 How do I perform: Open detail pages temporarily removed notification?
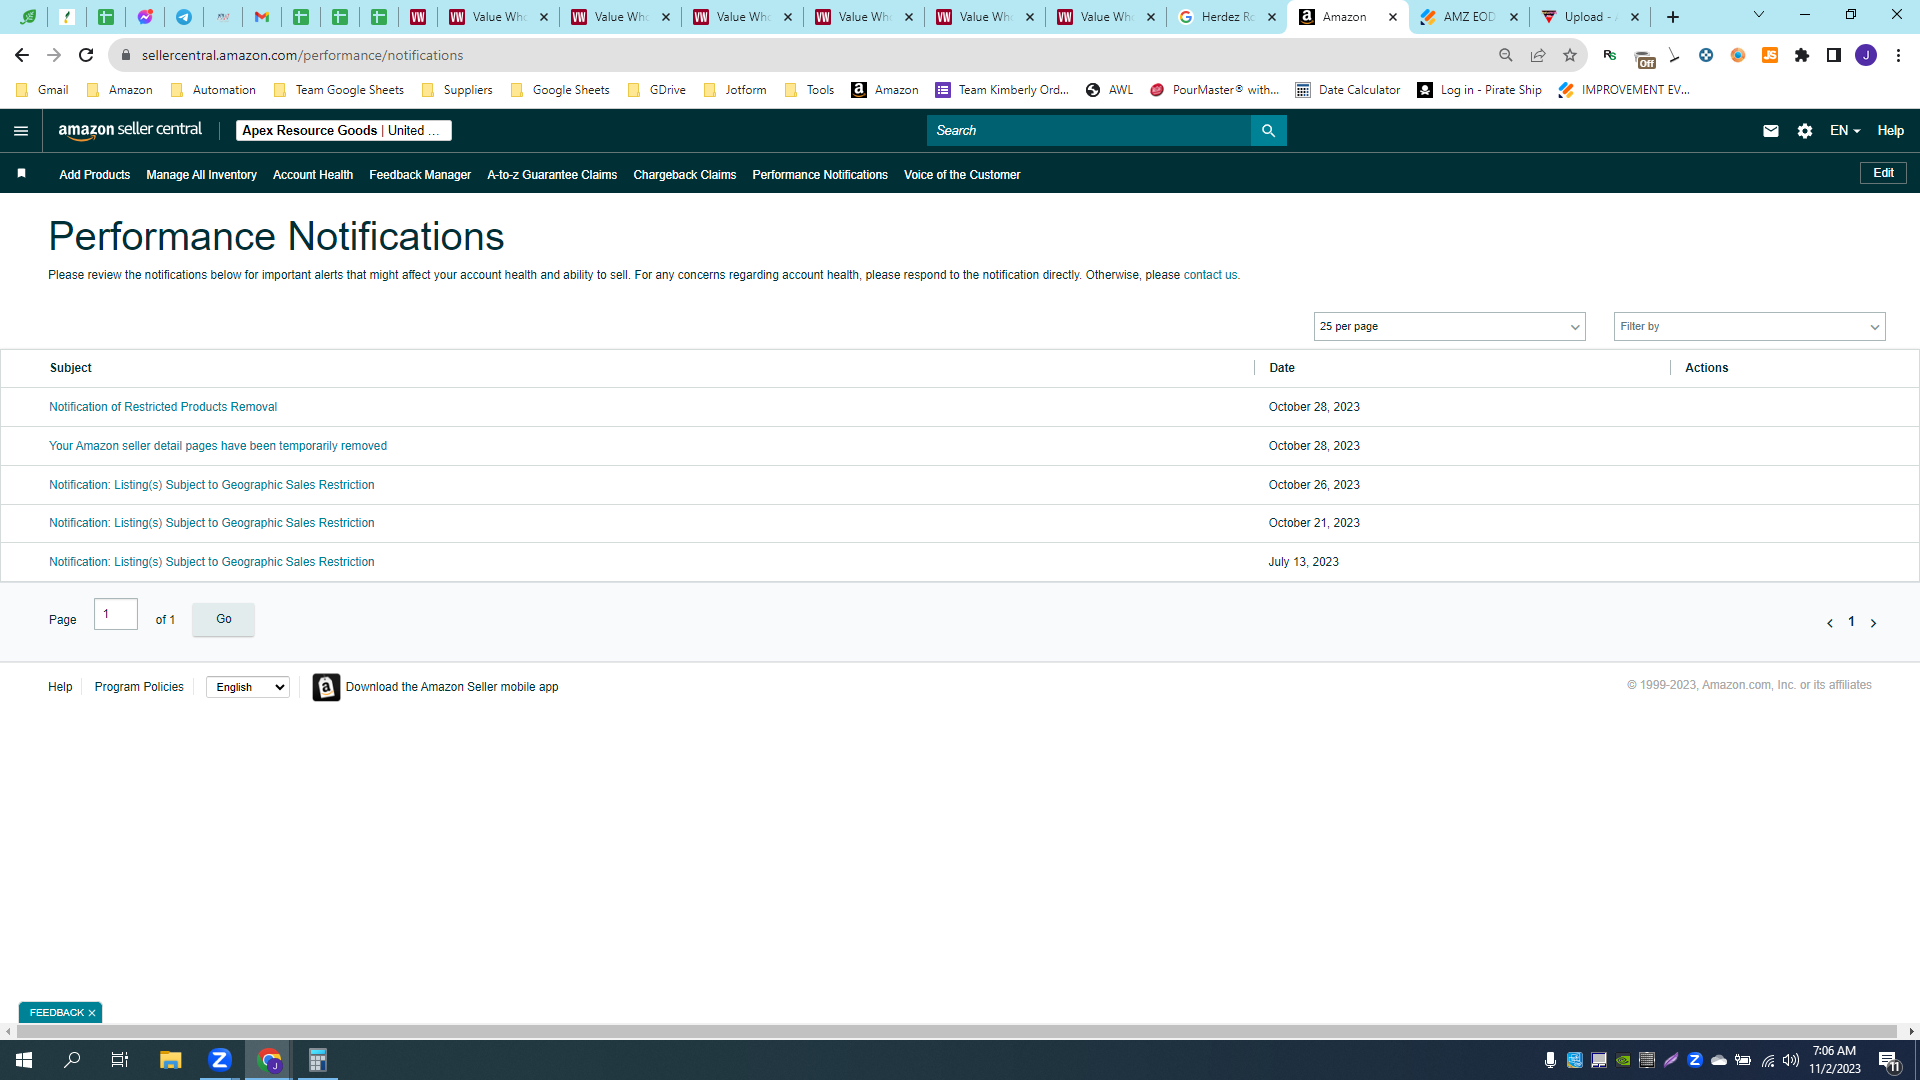218,446
